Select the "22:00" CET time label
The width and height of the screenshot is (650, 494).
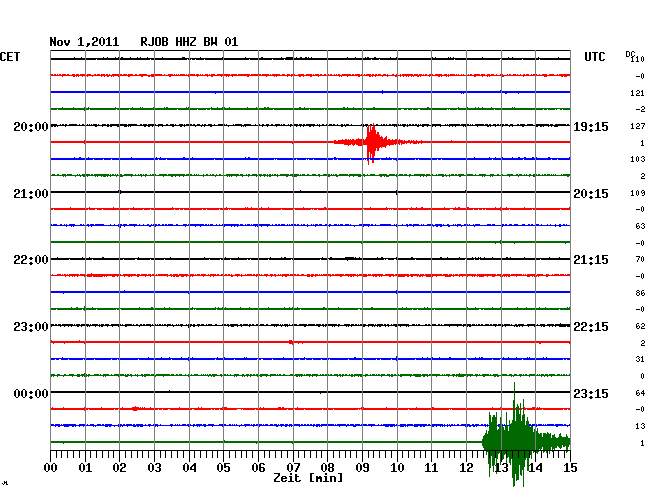[31, 260]
